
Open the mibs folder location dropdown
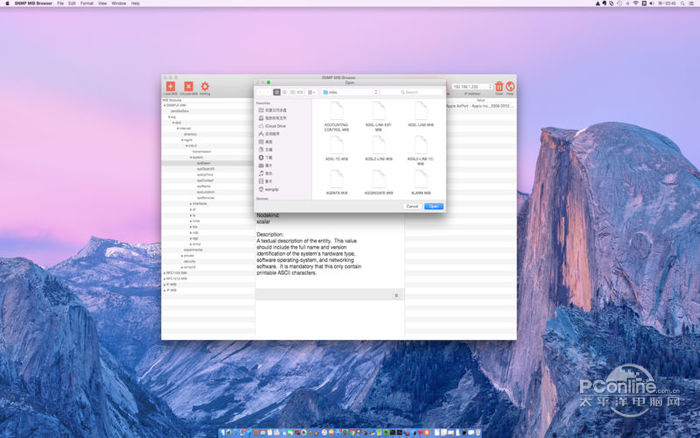click(345, 92)
